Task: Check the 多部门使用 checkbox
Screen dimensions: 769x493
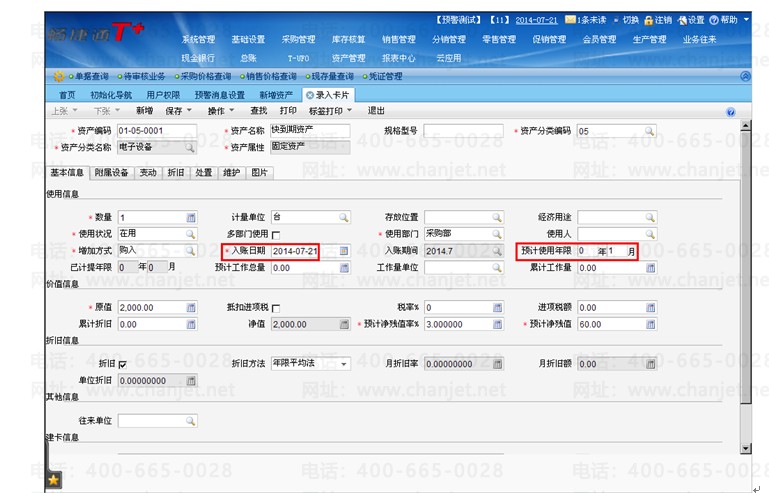Action: (x=276, y=235)
